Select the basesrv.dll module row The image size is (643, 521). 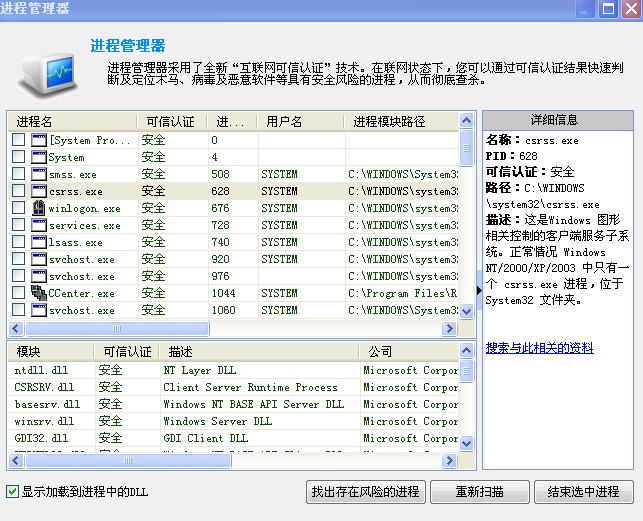pos(233,404)
